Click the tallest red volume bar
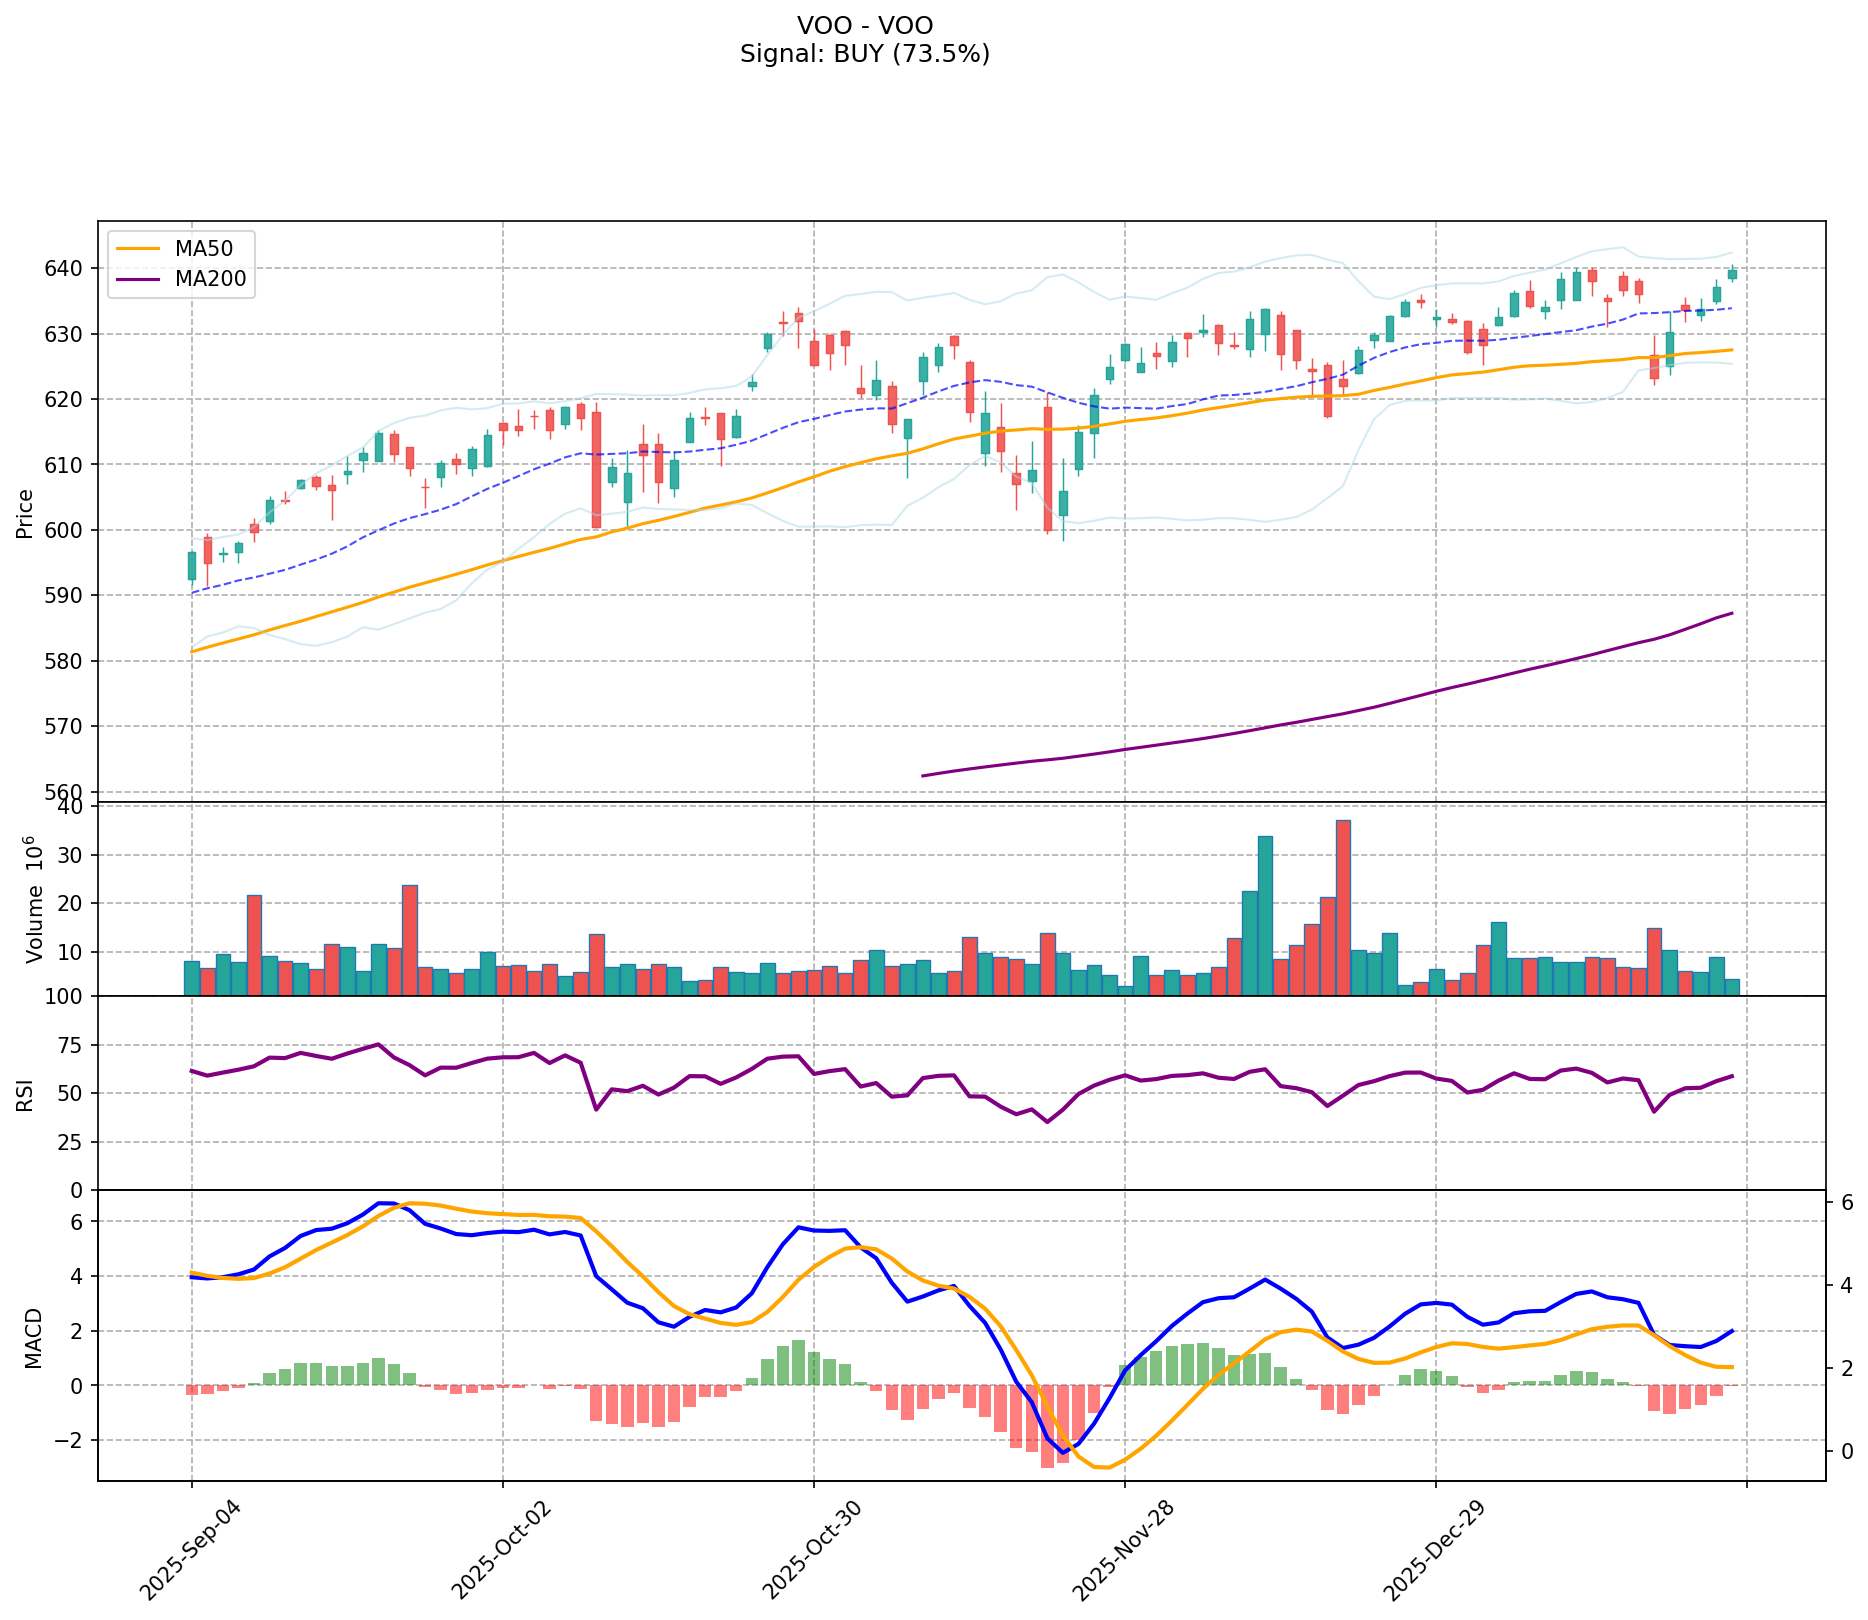 (x=1343, y=906)
